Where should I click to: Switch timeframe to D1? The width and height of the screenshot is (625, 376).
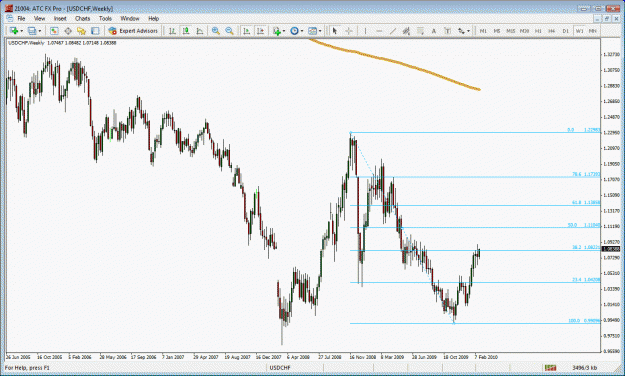click(566, 31)
